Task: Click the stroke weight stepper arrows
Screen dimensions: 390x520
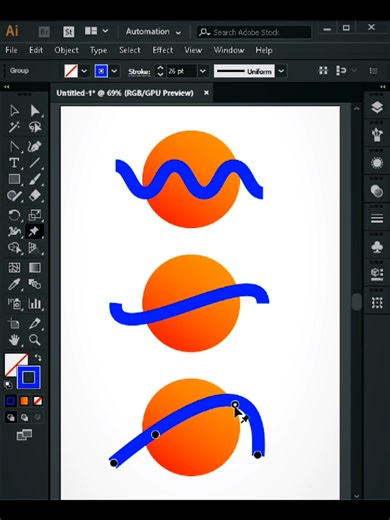Action: (x=160, y=71)
